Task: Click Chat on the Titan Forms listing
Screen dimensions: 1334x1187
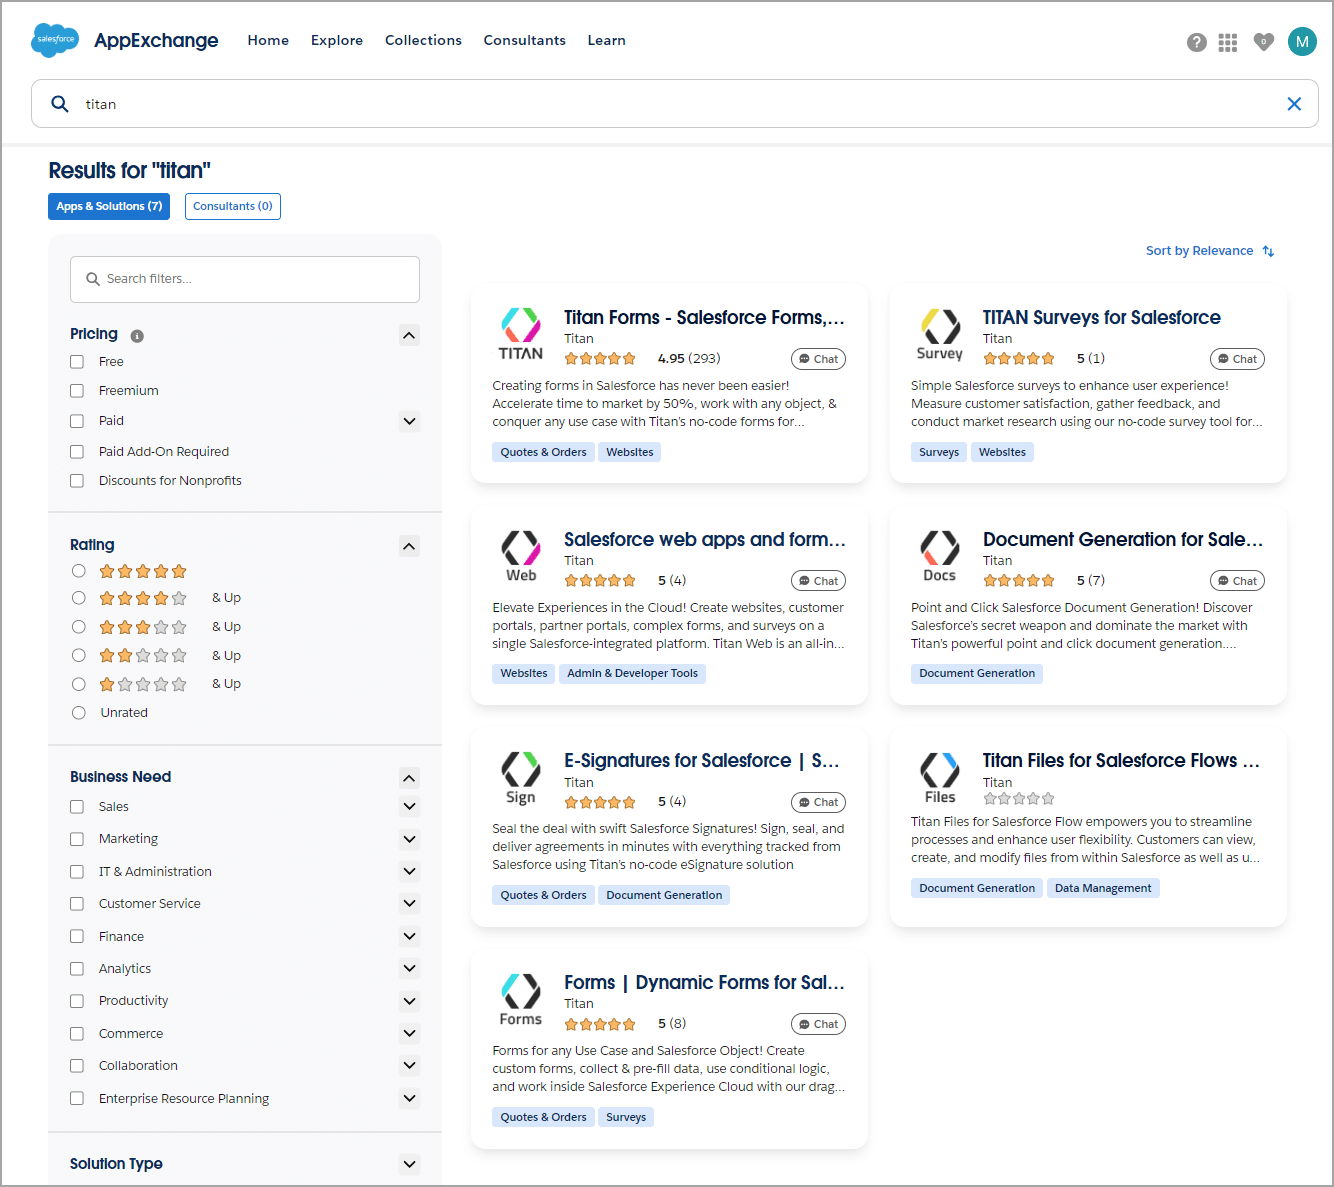Action: tap(818, 358)
